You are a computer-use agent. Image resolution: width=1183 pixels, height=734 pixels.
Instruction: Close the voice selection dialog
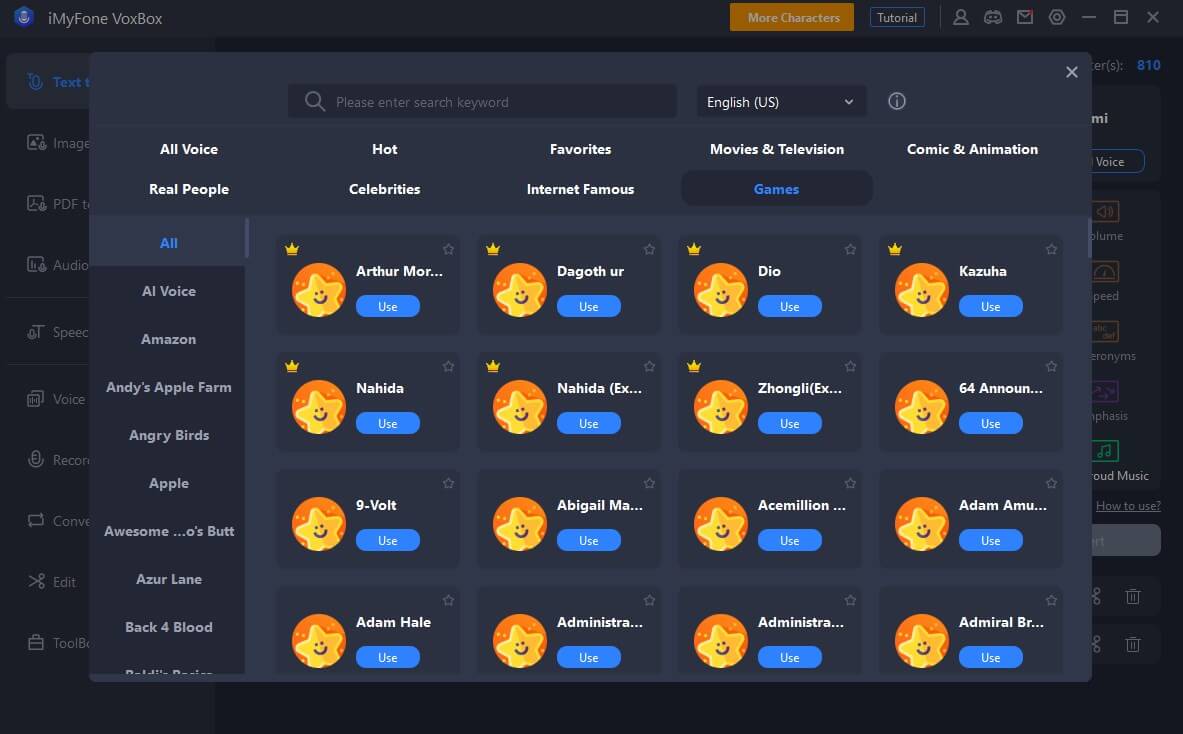1071,72
